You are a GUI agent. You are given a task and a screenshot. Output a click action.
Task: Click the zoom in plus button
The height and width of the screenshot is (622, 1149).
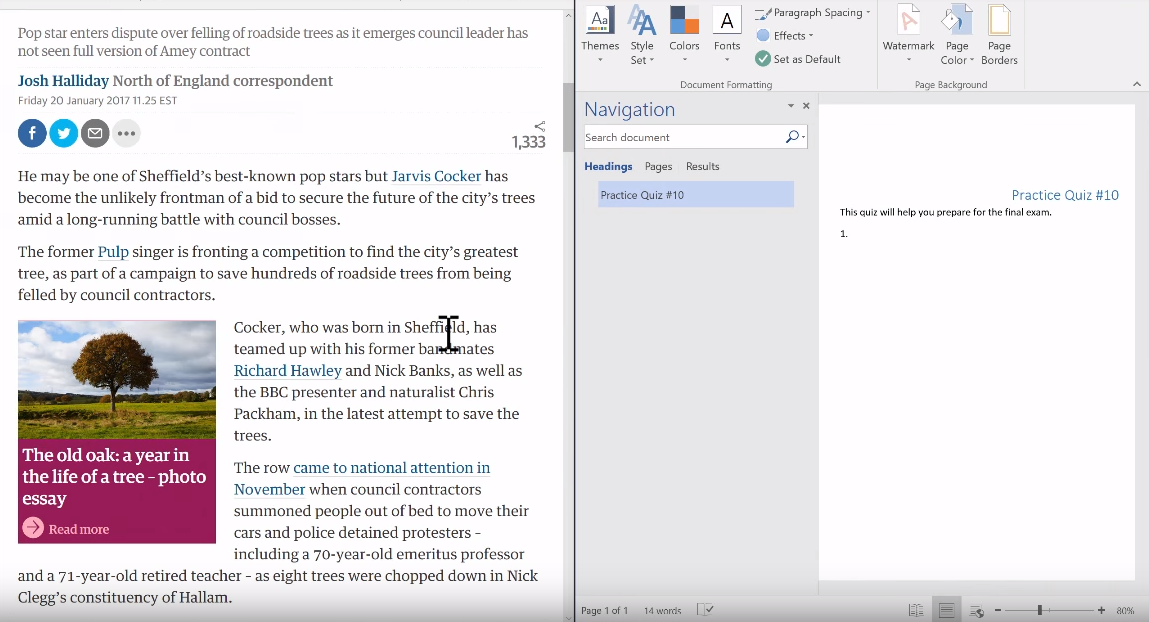(1101, 610)
